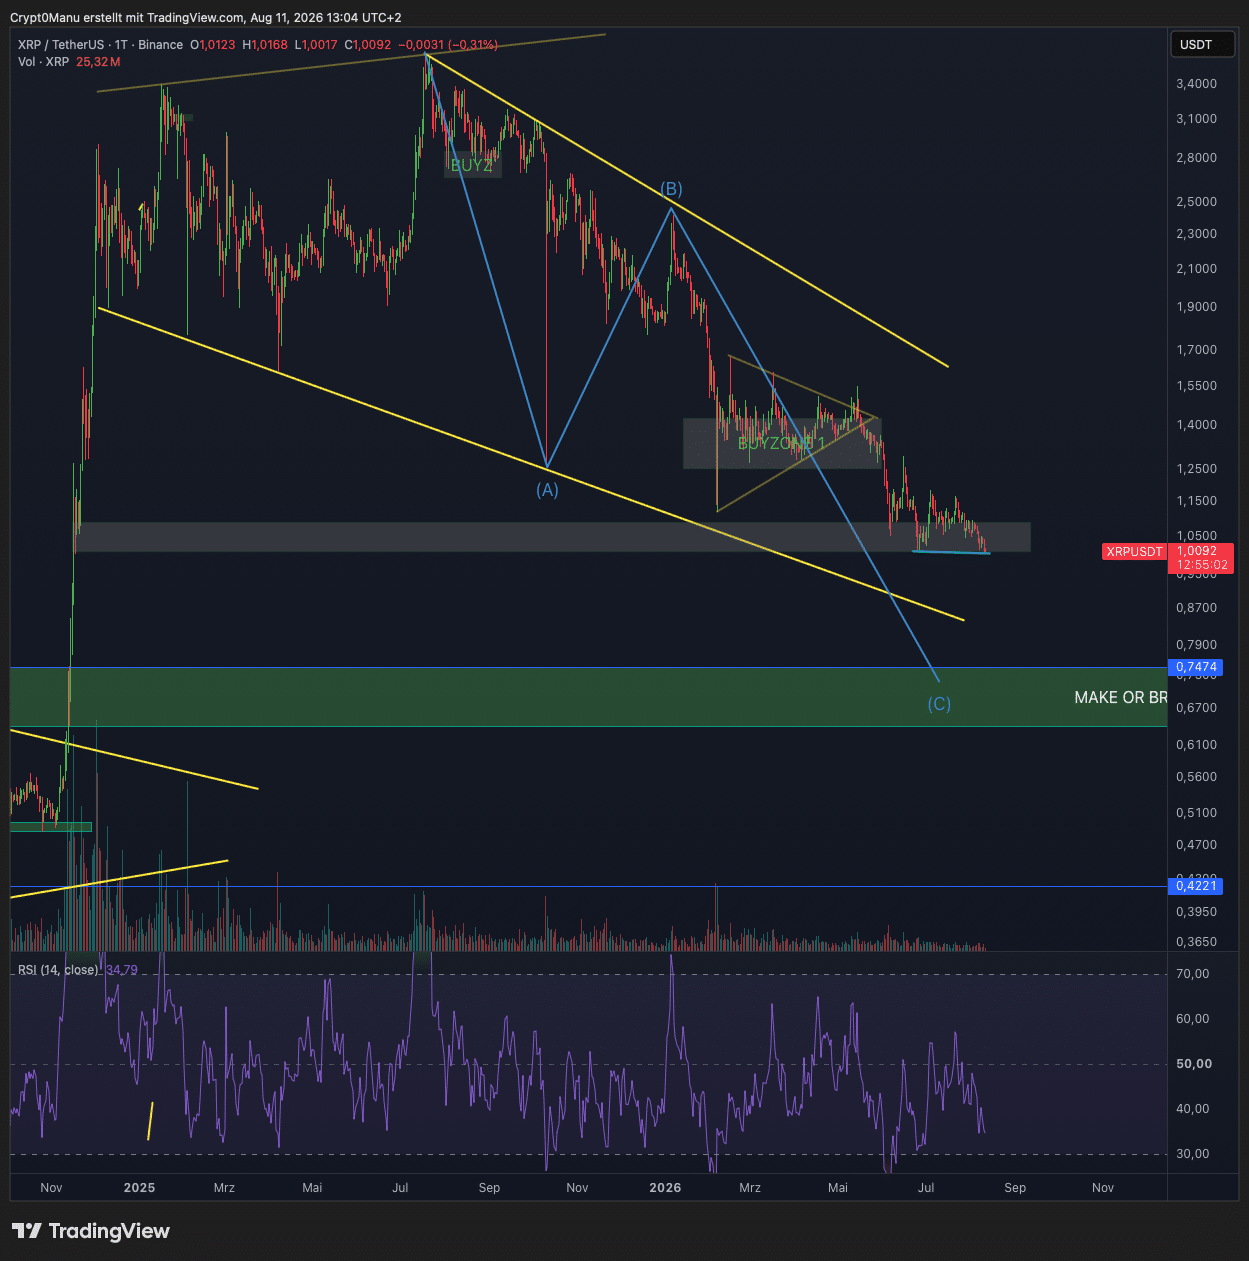Click the 2,8000 price axis value
Screen dimensions: 1249x1261
pos(1197,158)
